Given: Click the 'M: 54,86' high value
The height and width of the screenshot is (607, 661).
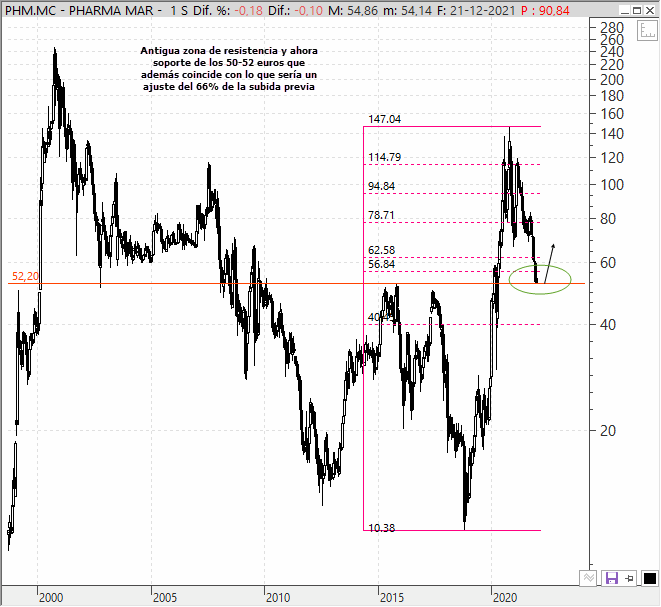Looking at the screenshot, I should [x=353, y=11].
